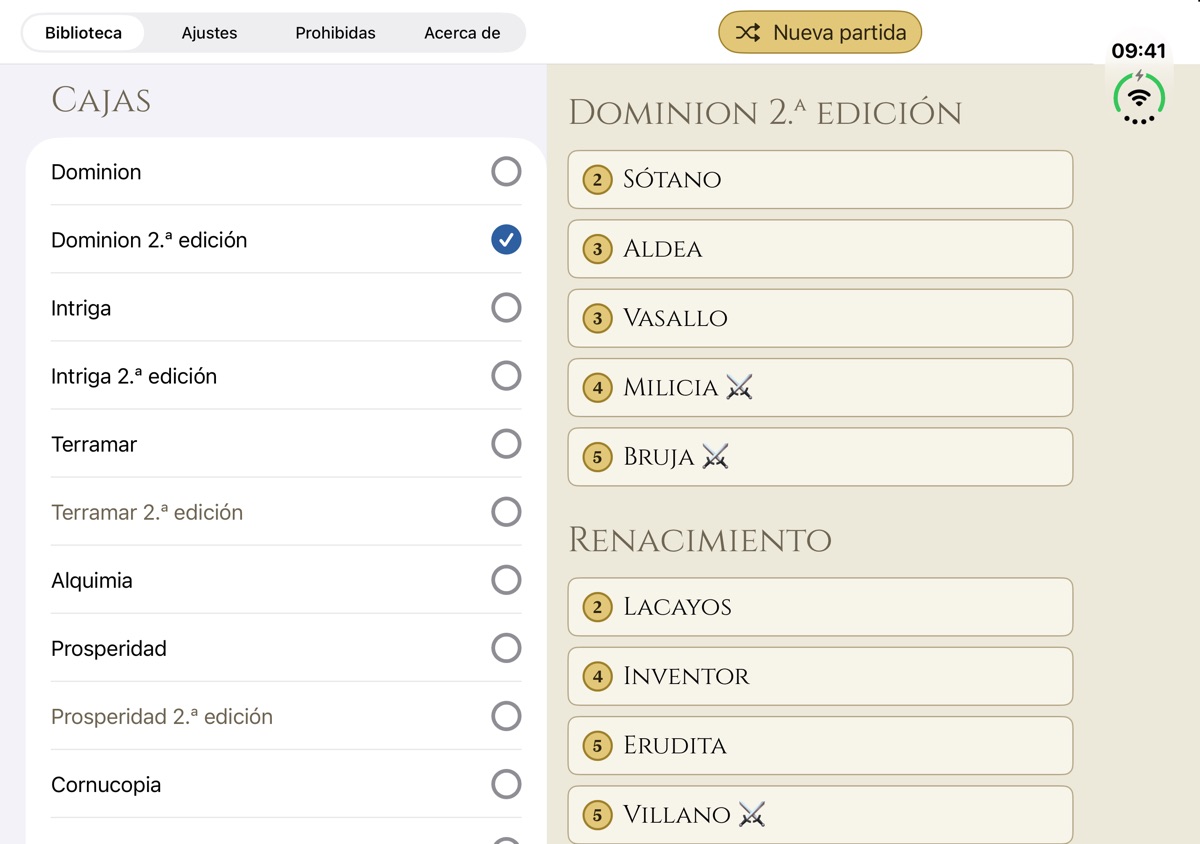1200x844 pixels.
Task: Toggle Terramar 2.ª edición box
Action: tap(506, 512)
